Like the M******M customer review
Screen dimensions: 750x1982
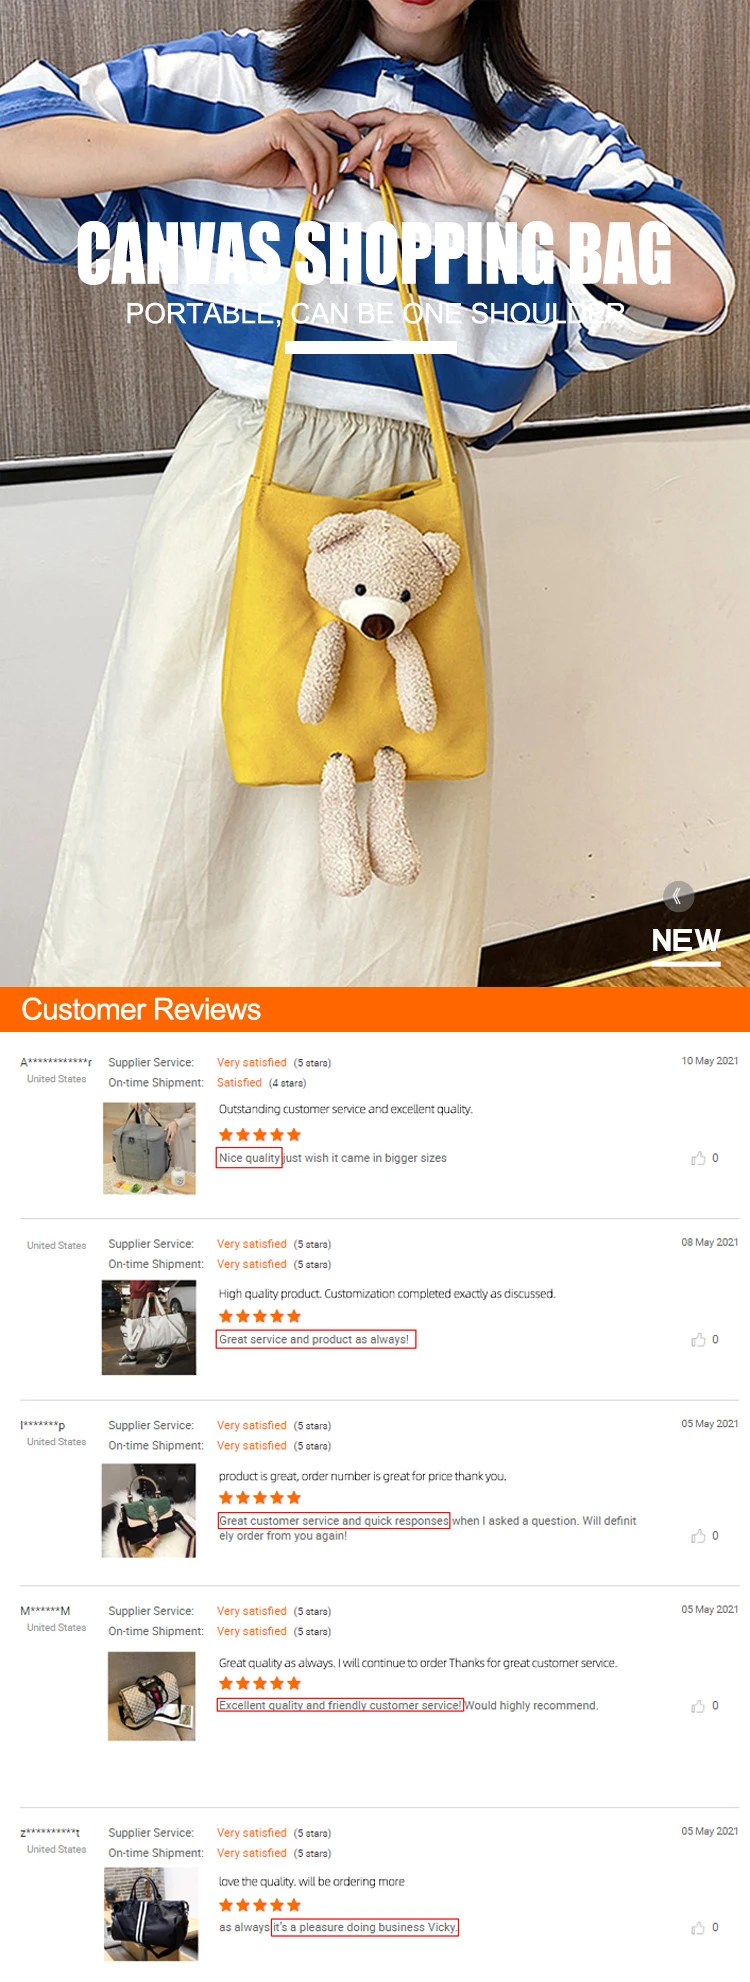pyautogui.click(x=698, y=1706)
